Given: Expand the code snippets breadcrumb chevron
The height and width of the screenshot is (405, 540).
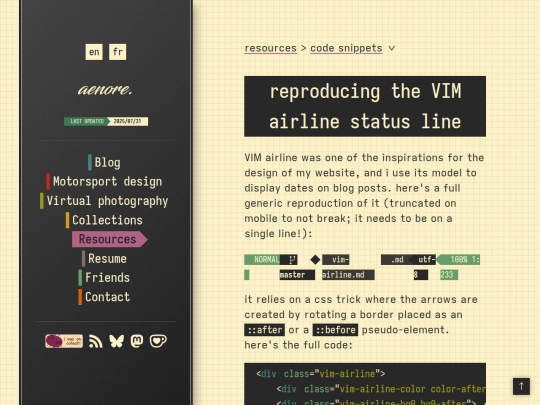Looking at the screenshot, I should tap(392, 48).
